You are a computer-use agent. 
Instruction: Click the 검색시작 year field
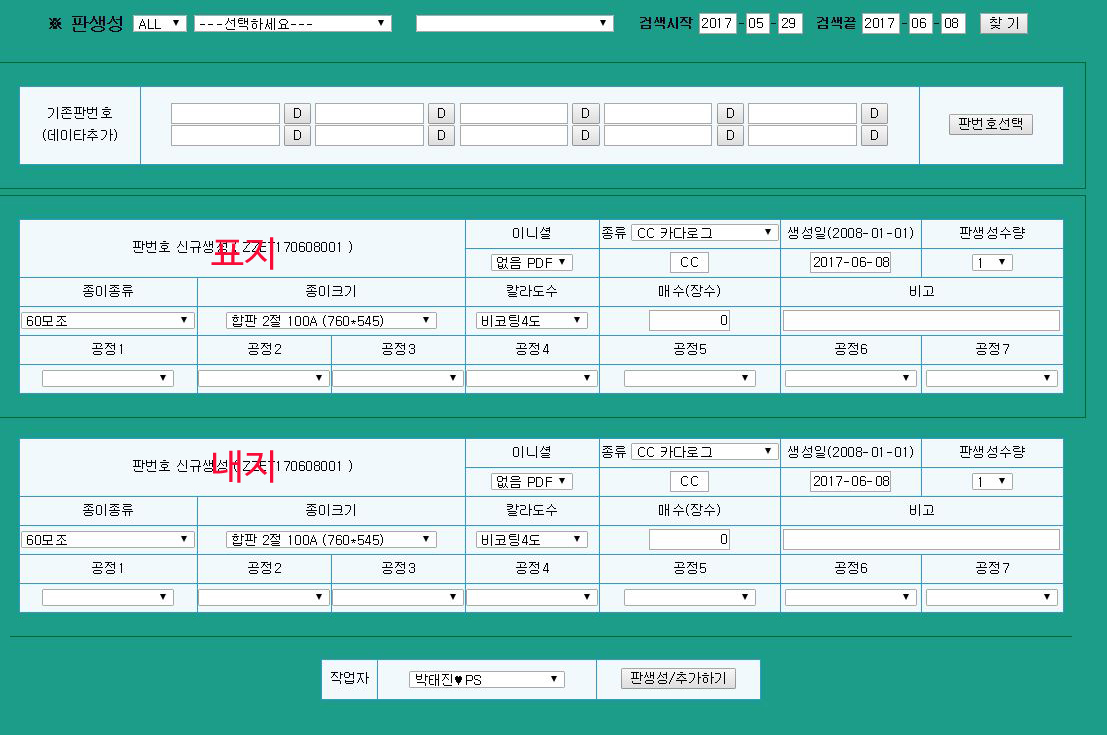pos(717,23)
